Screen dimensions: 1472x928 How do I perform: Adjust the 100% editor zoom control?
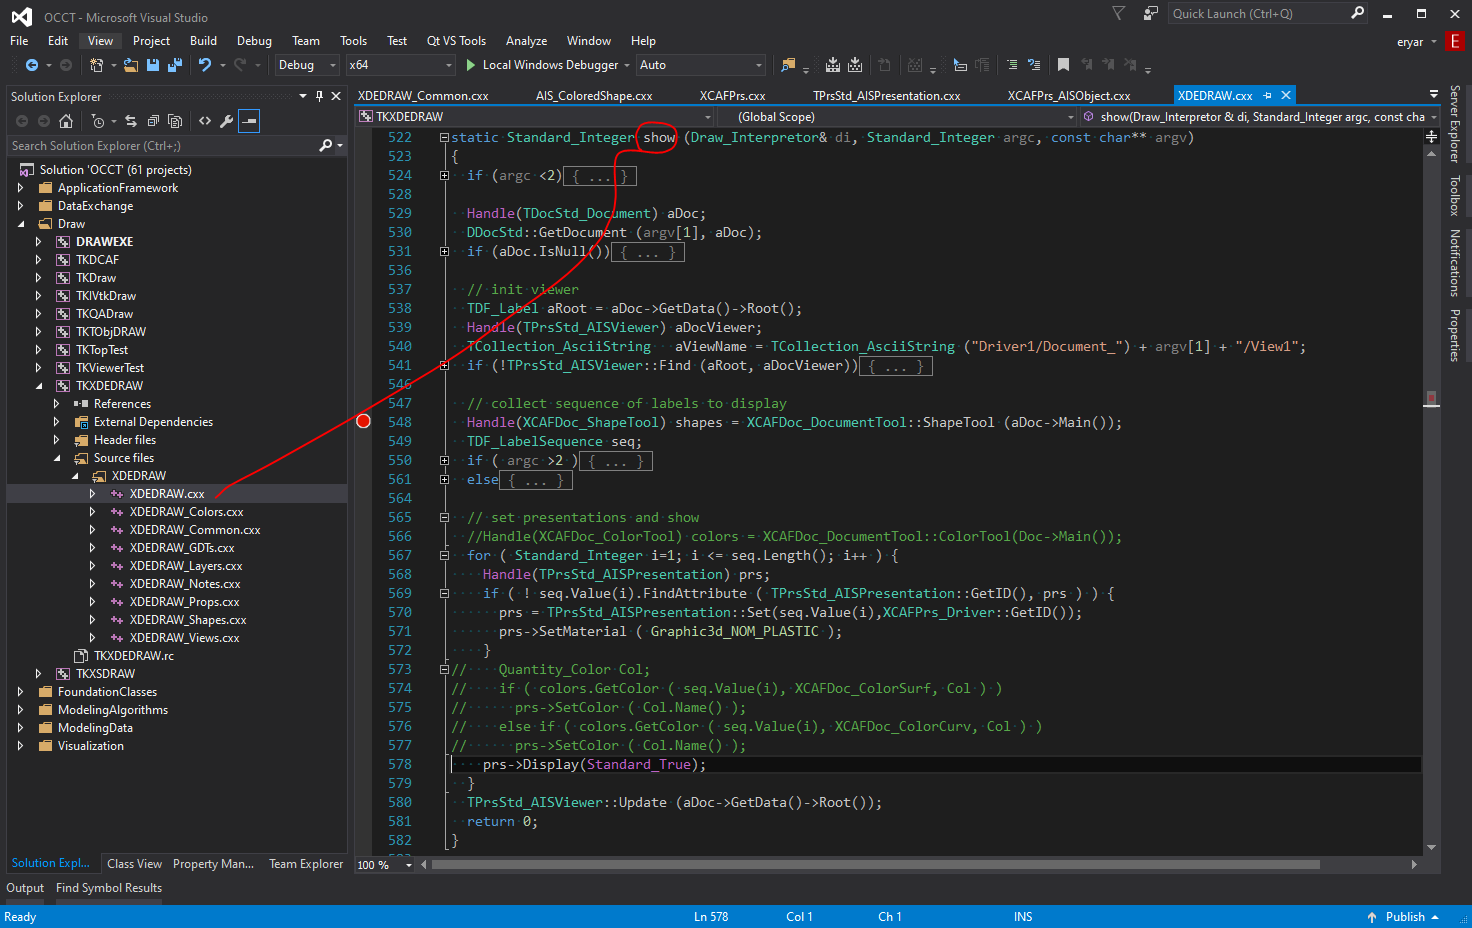[383, 864]
